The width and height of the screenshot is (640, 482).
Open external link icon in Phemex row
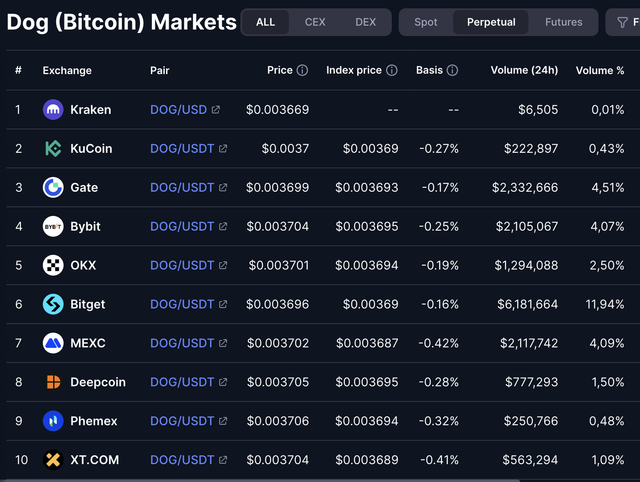(x=223, y=421)
